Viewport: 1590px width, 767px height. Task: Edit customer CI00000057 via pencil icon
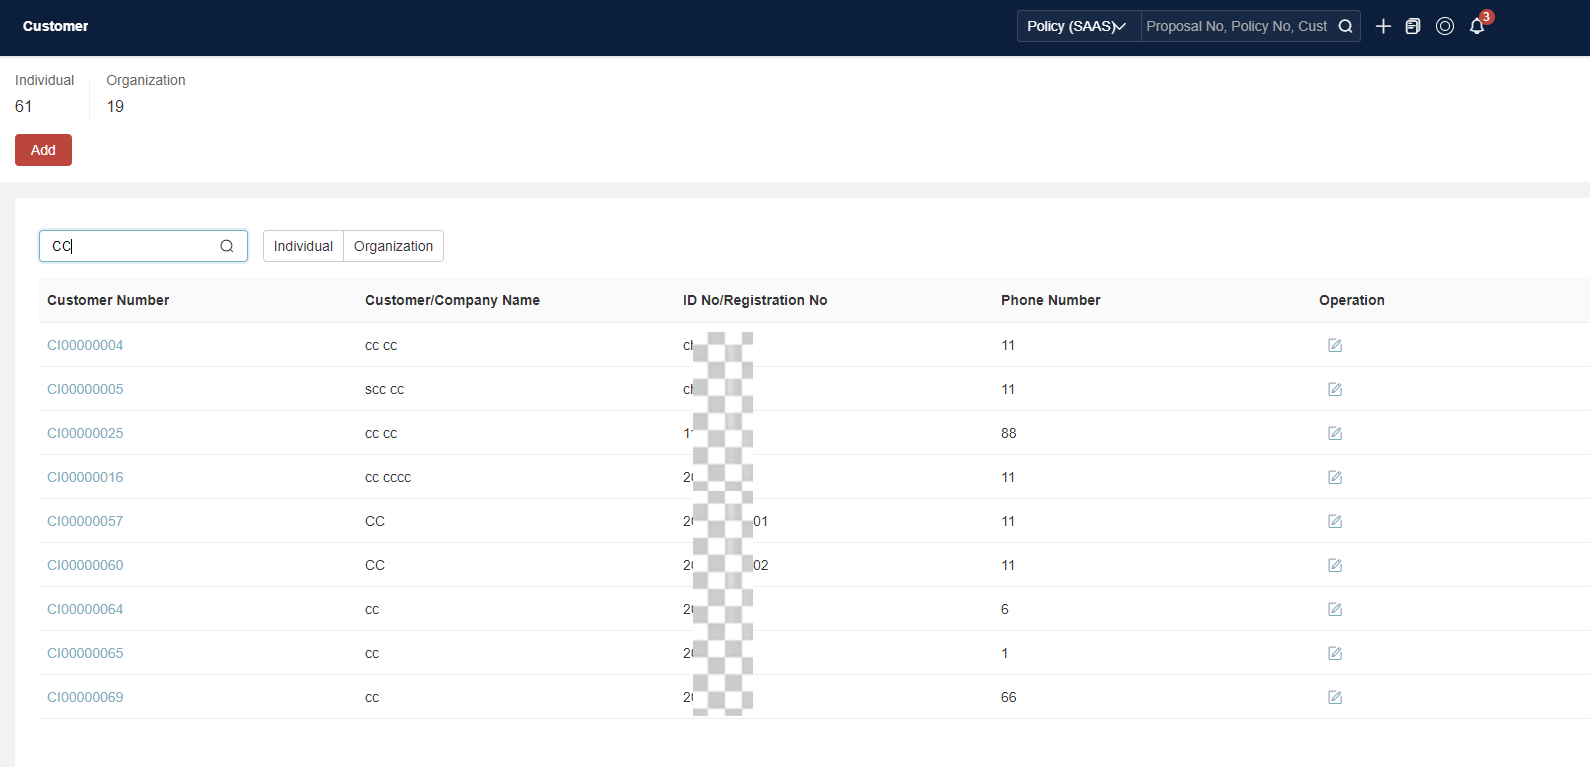(1335, 521)
